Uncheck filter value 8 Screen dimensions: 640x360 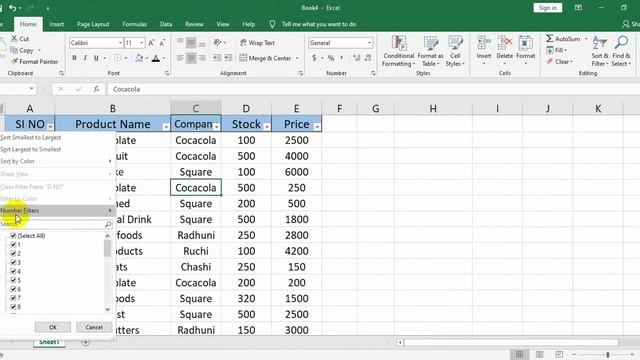[x=13, y=307]
